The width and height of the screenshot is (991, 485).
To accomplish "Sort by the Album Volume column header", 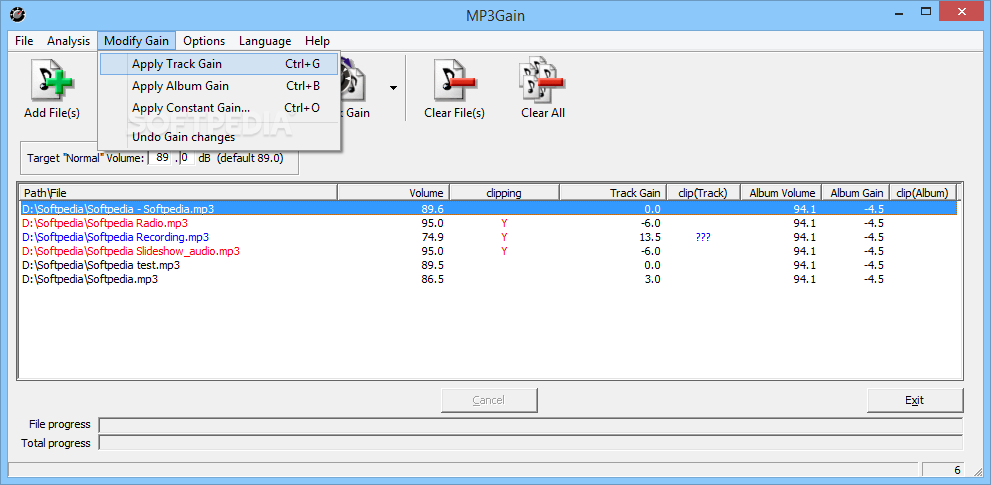I will point(782,193).
